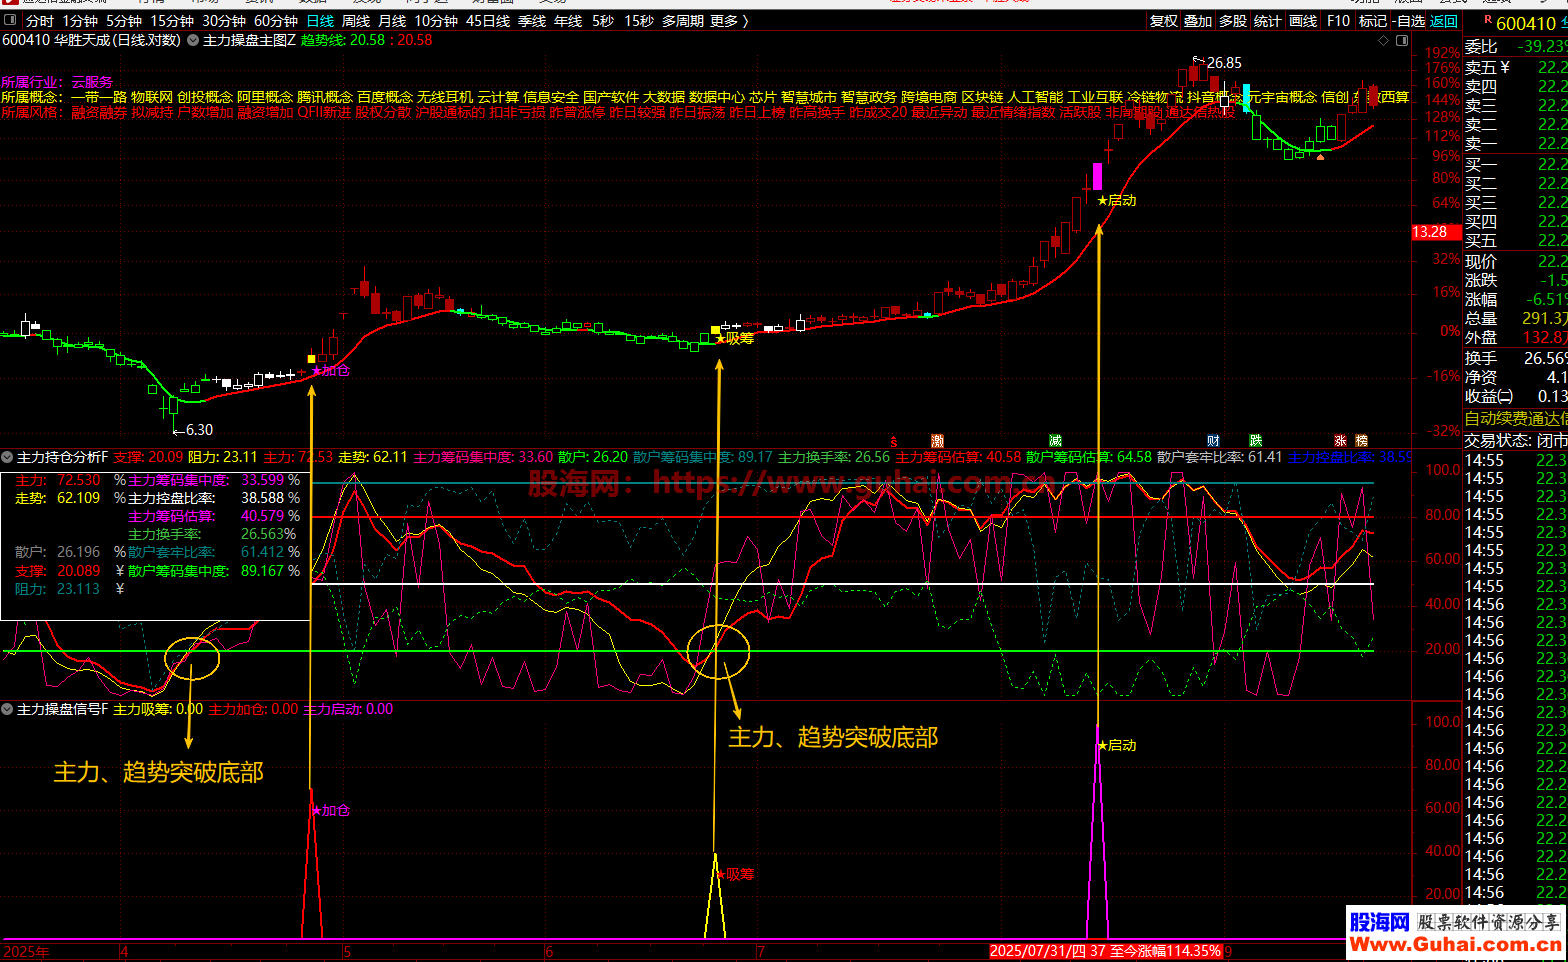Image resolution: width=1568 pixels, height=962 pixels.
Task: Select the 10分钟 period
Action: pyautogui.click(x=436, y=20)
